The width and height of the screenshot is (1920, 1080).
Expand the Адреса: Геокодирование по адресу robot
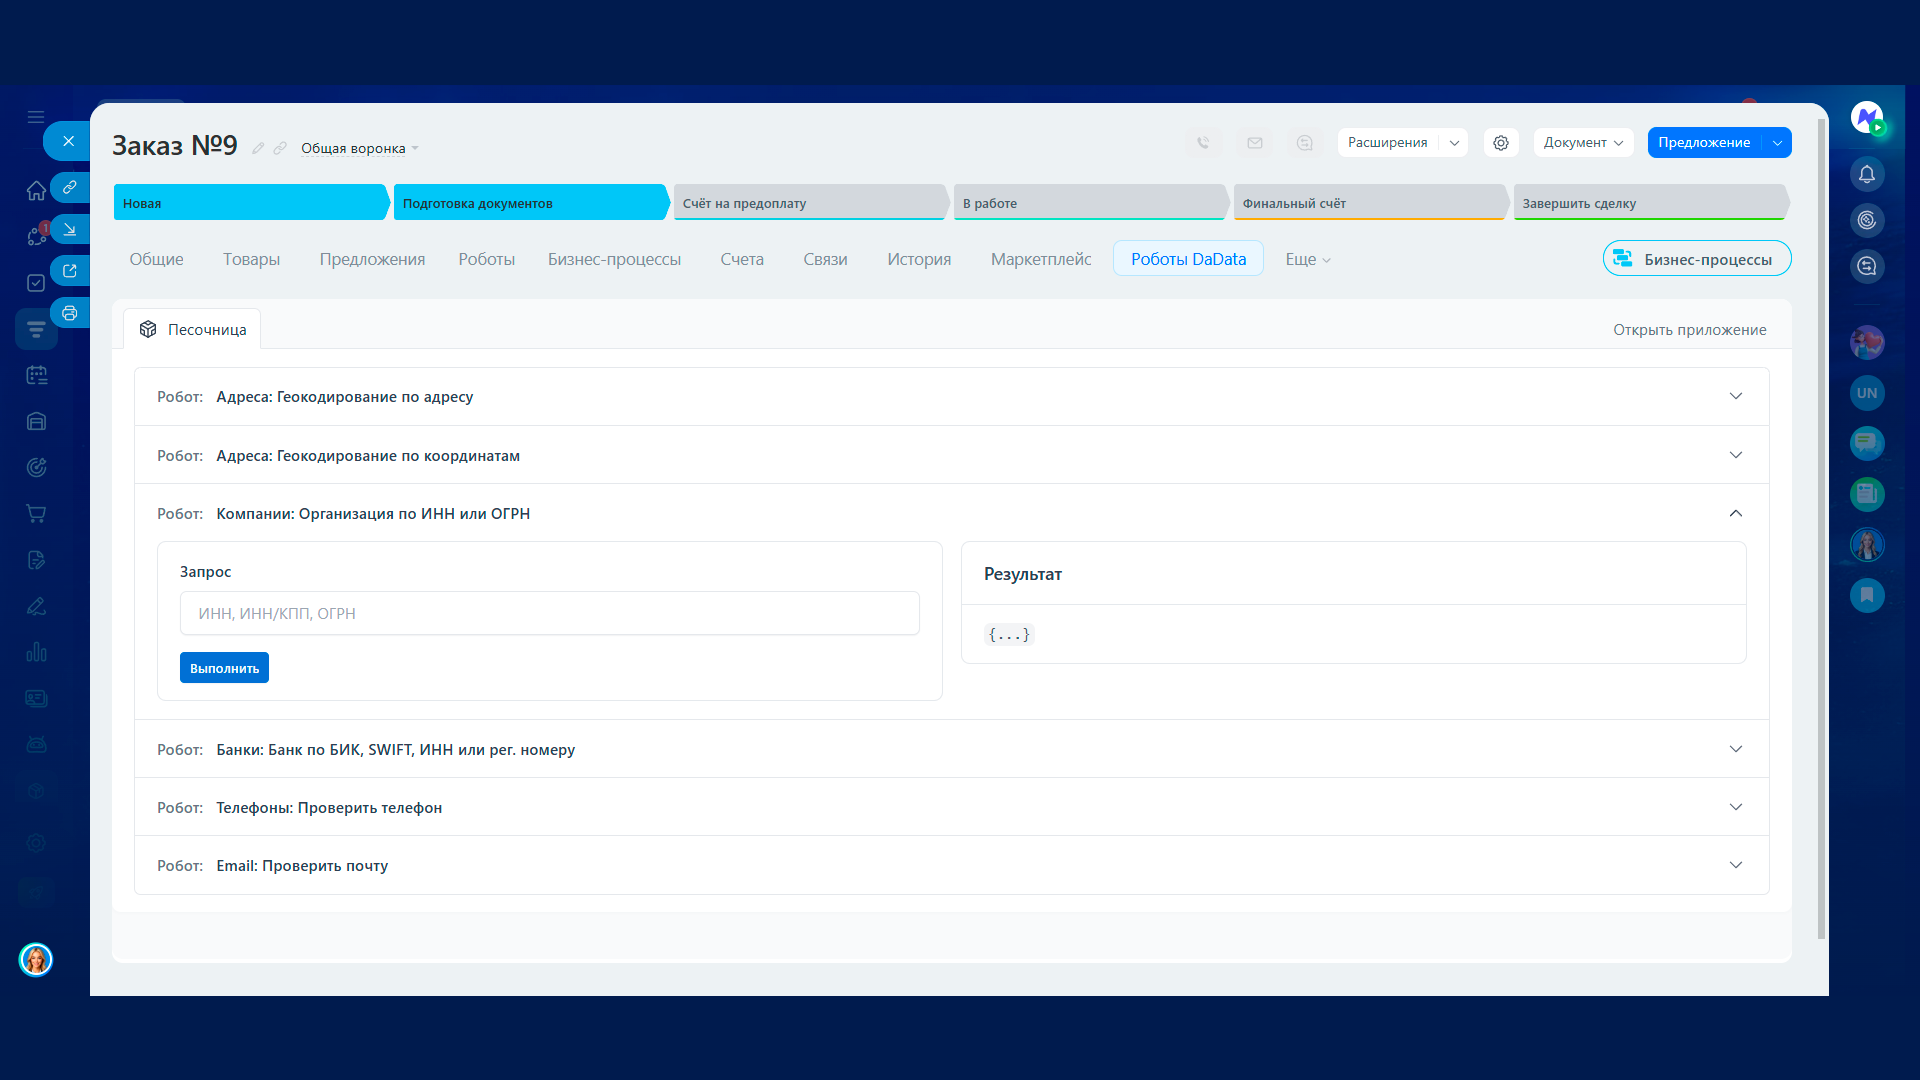(x=1735, y=396)
